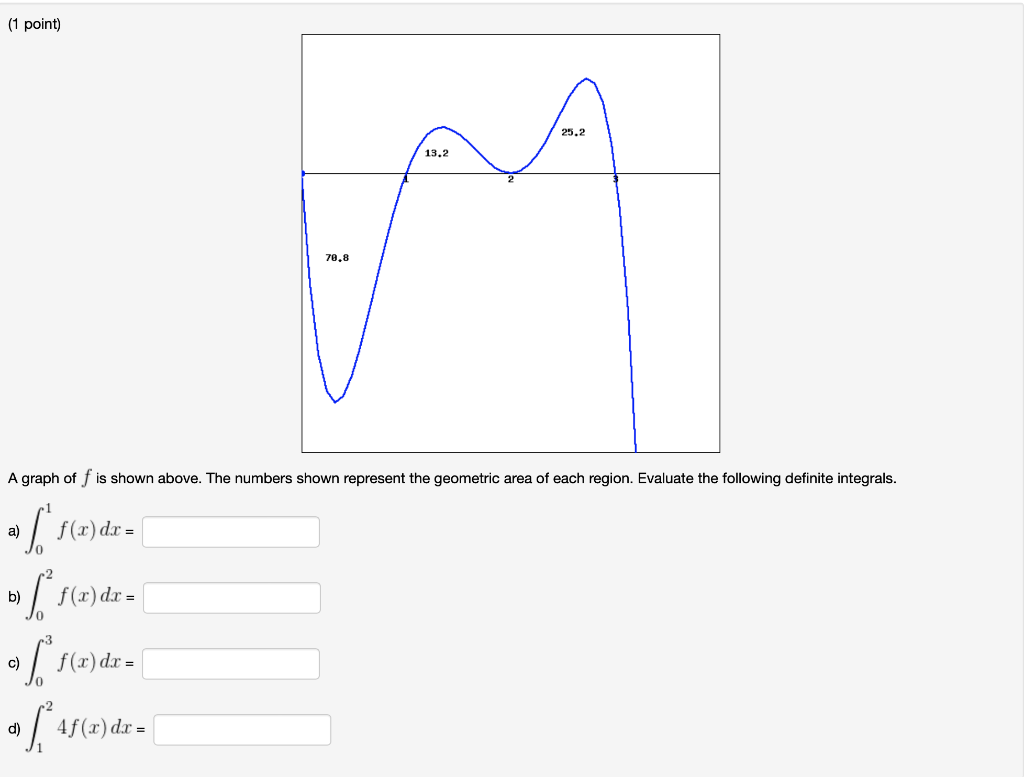Viewport: 1024px width, 777px height.
Task: Click the answer input field for part d
Action: coord(242,729)
